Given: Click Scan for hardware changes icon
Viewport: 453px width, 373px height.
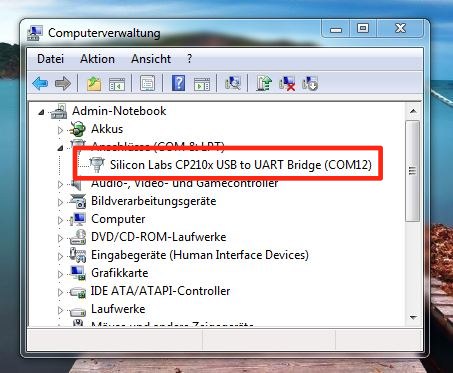Looking at the screenshot, I should point(233,83).
